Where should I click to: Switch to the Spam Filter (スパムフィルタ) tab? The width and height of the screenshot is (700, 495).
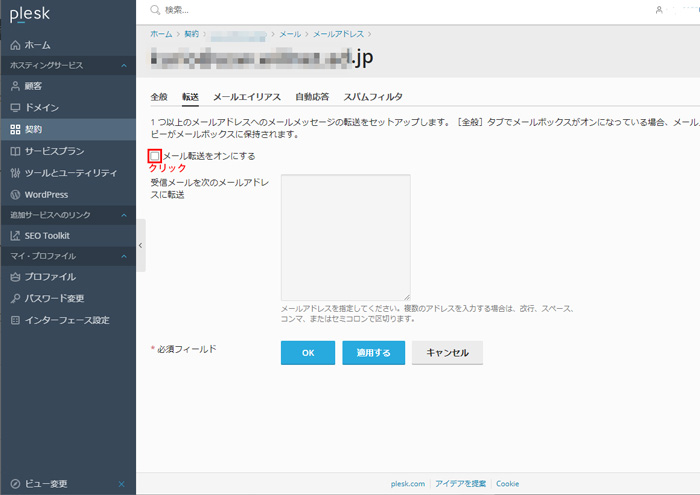(373, 97)
